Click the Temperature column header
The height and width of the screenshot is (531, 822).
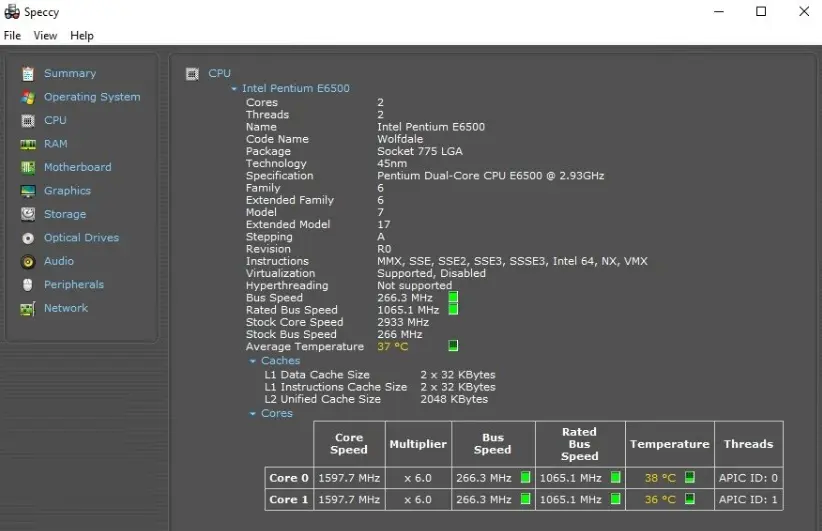(669, 444)
